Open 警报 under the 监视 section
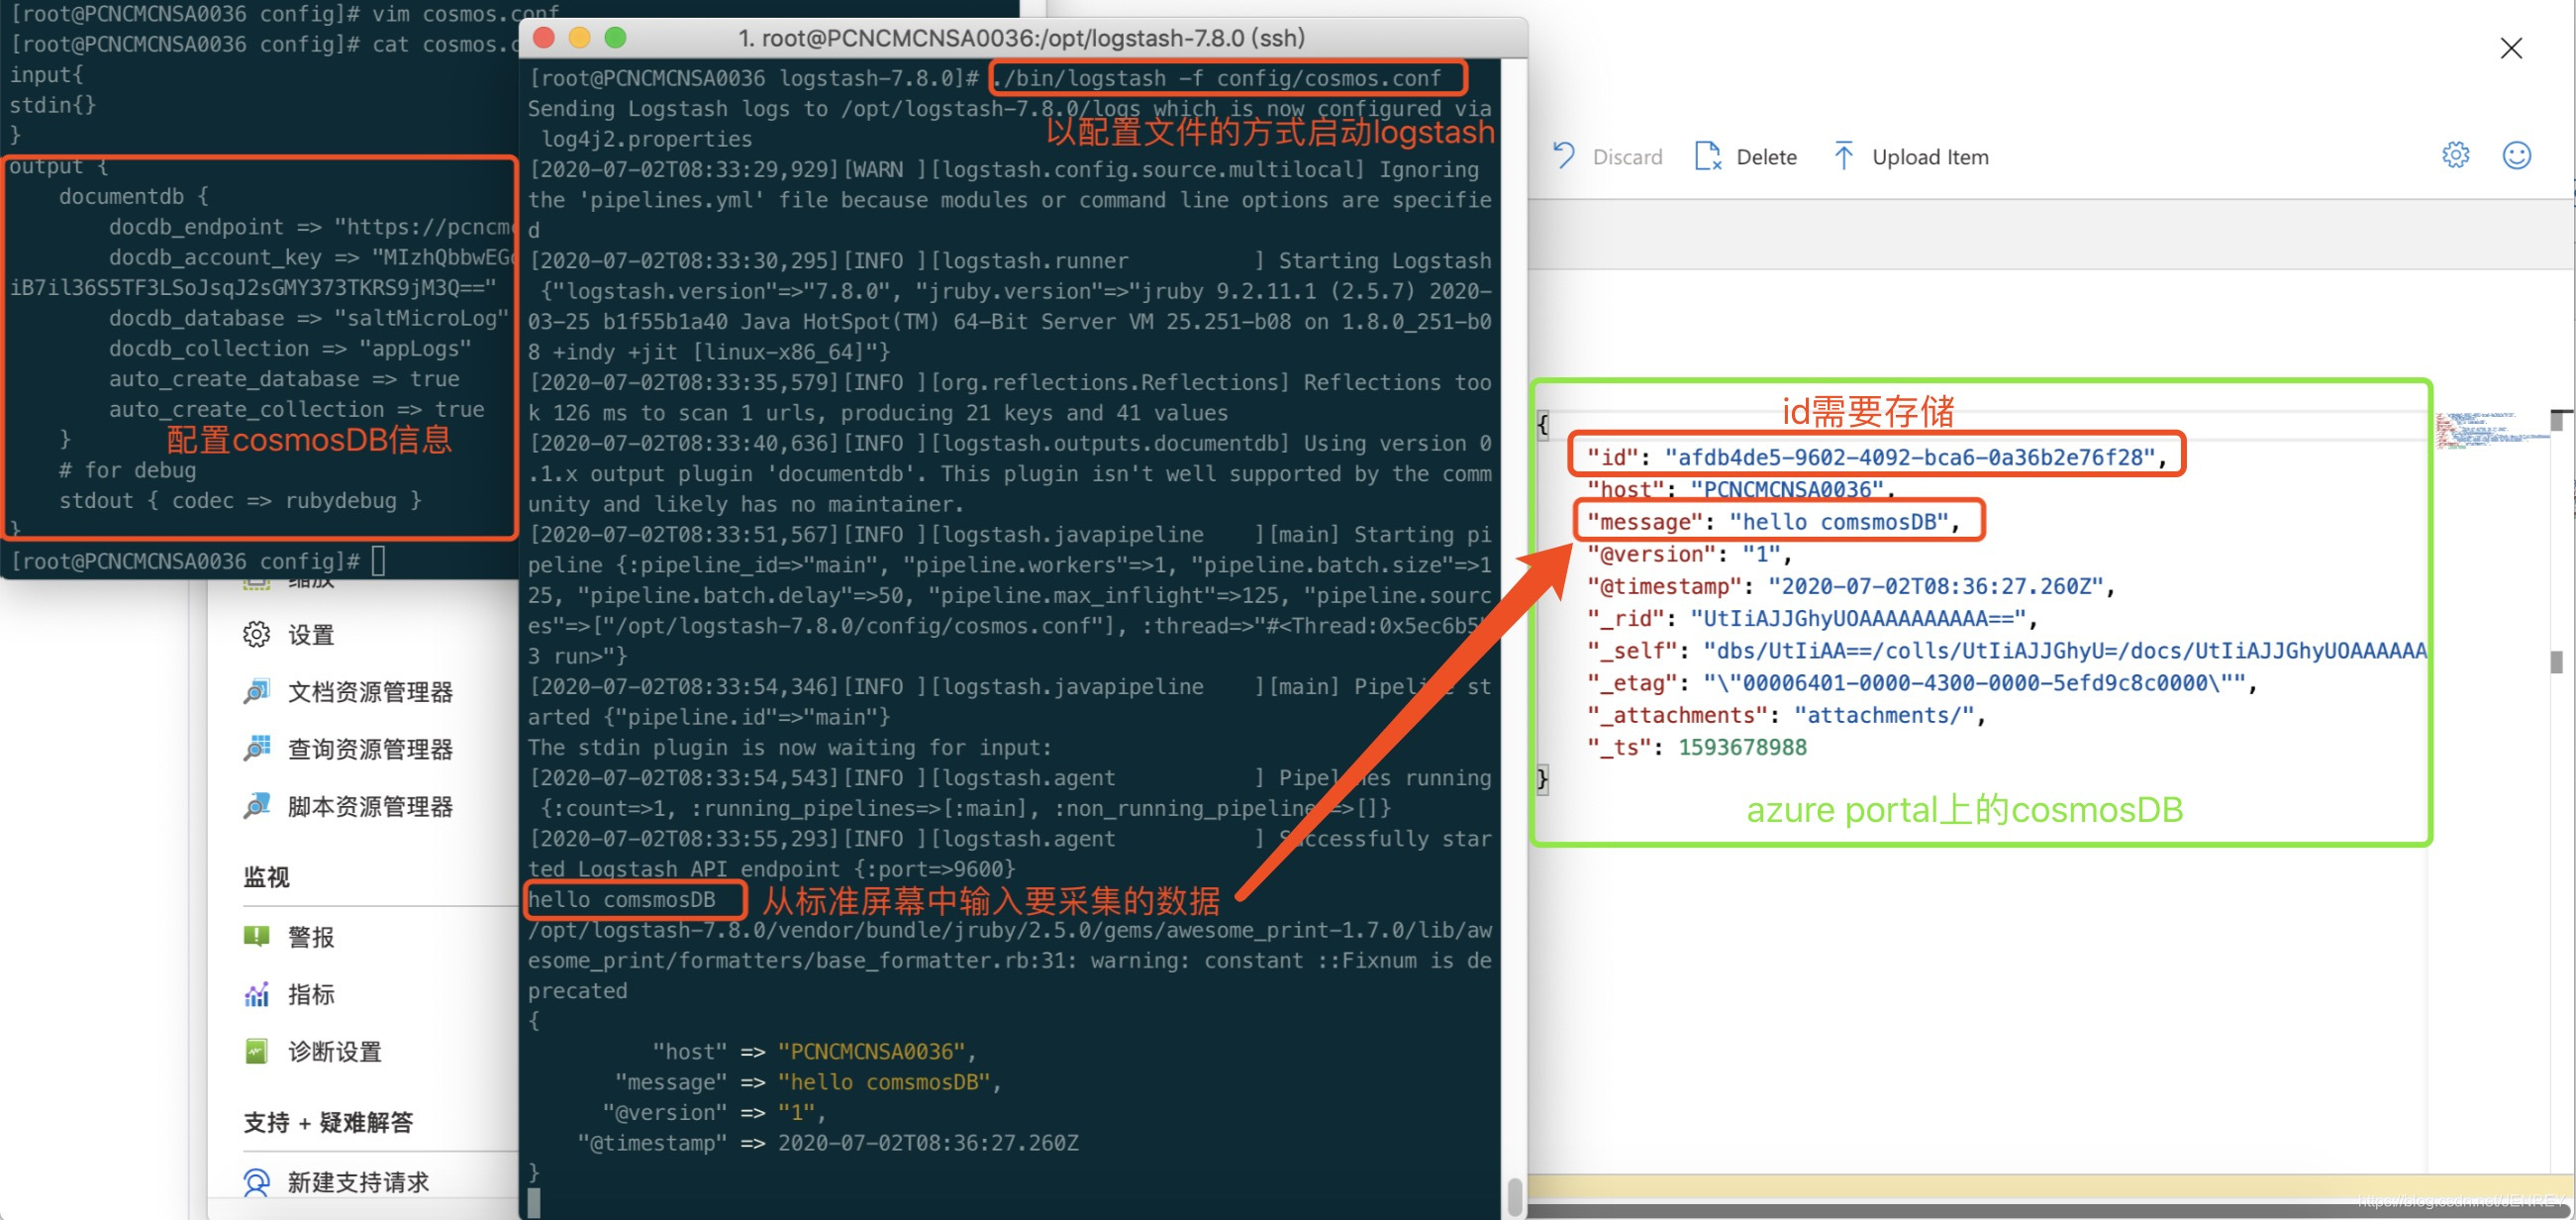Image resolution: width=2576 pixels, height=1220 pixels. coord(308,936)
